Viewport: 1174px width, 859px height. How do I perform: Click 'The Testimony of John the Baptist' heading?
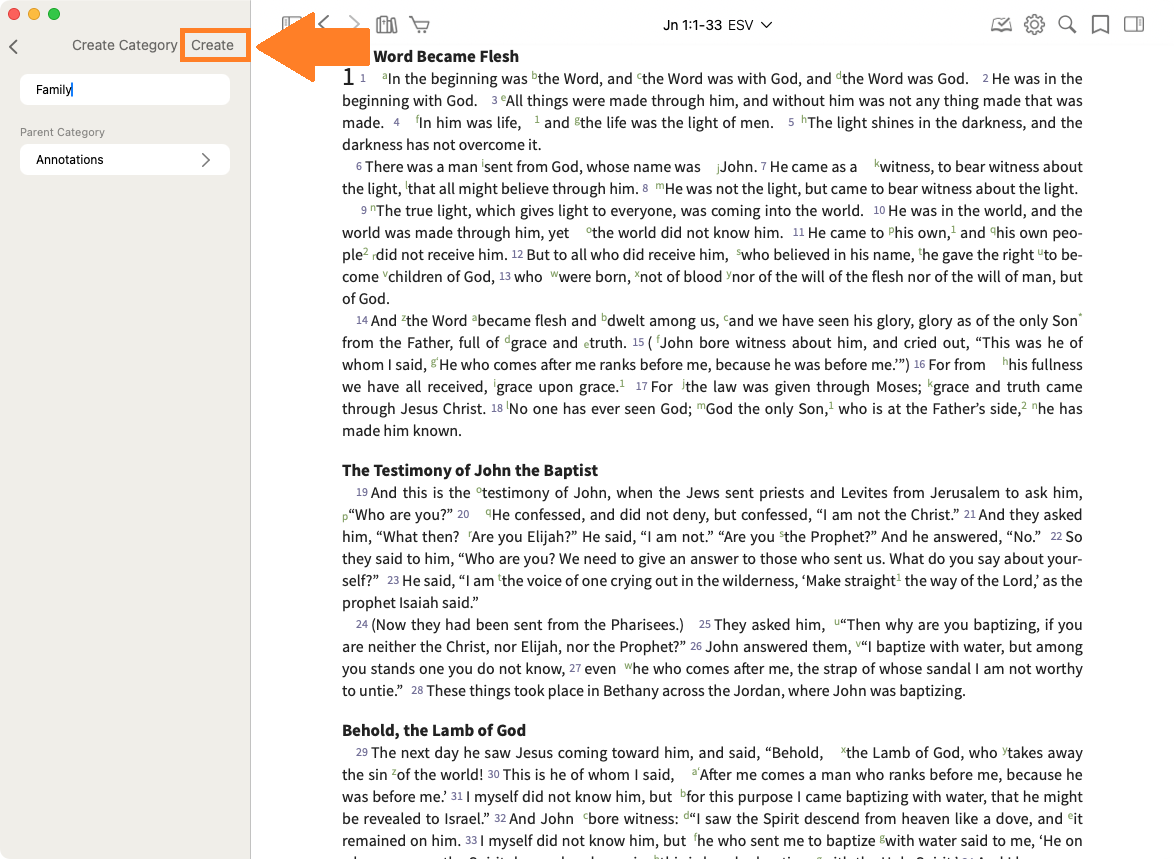(x=470, y=470)
